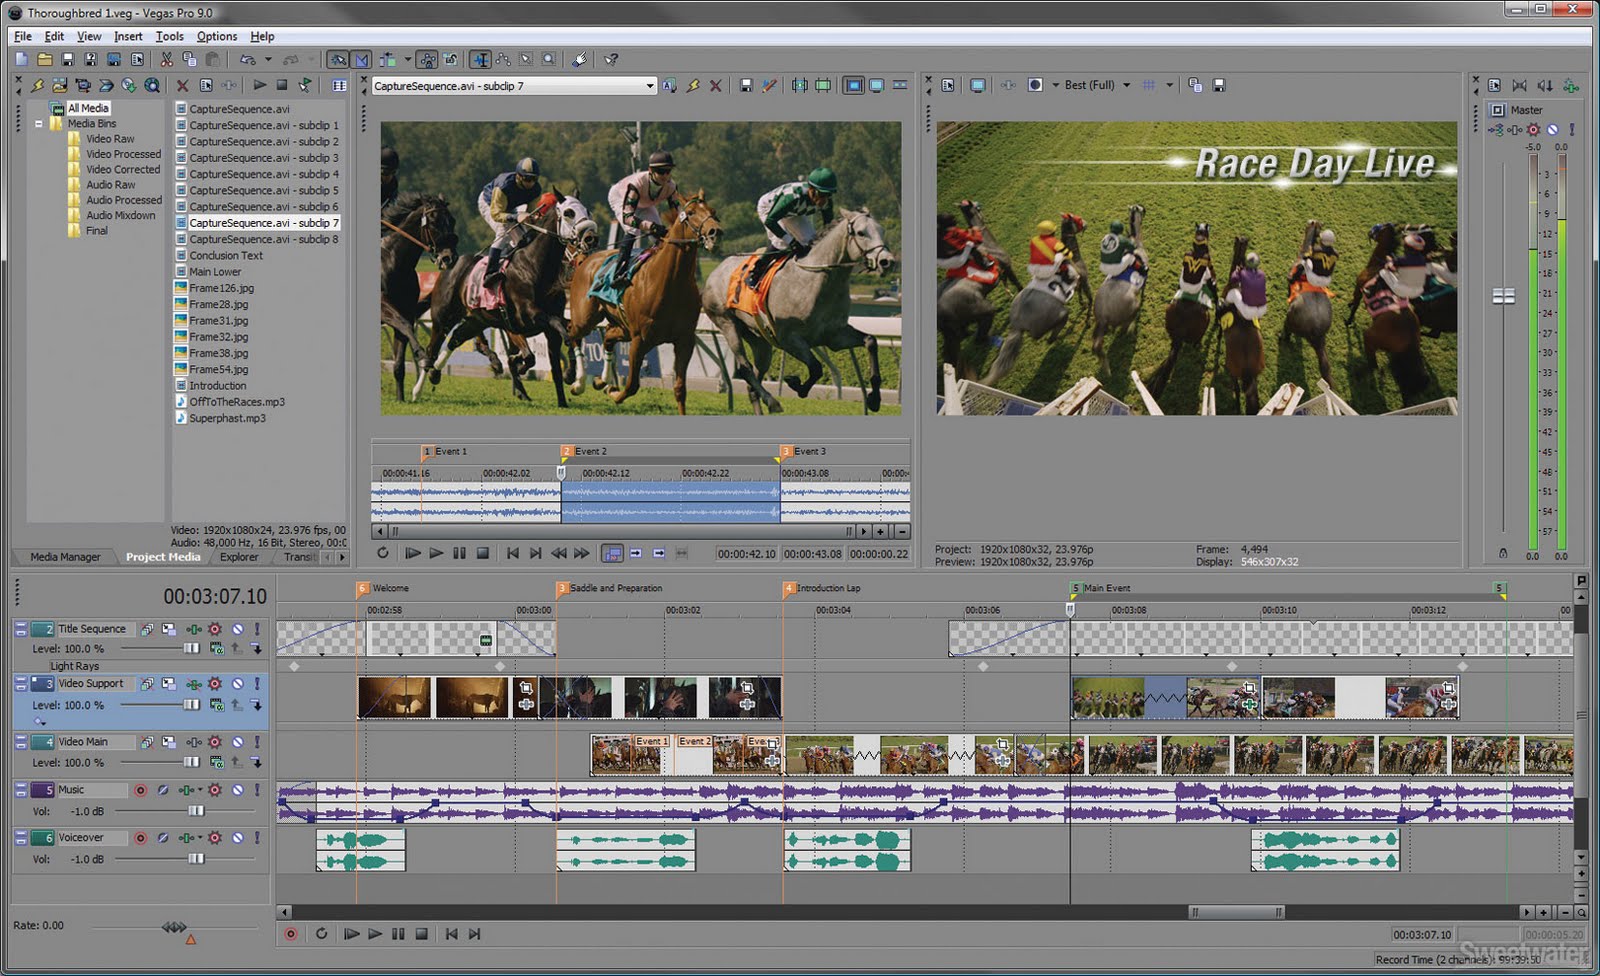Arm the Voiceover track for record

(x=140, y=838)
